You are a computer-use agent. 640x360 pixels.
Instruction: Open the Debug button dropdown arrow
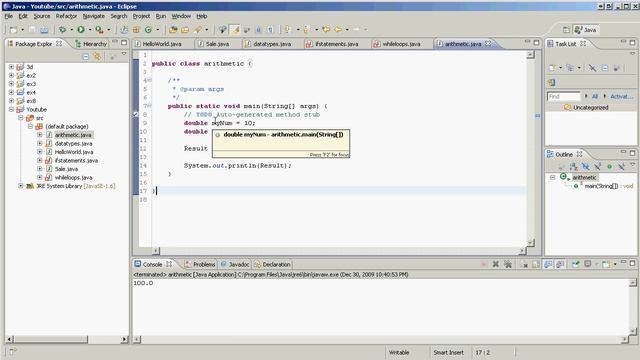(x=71, y=29)
